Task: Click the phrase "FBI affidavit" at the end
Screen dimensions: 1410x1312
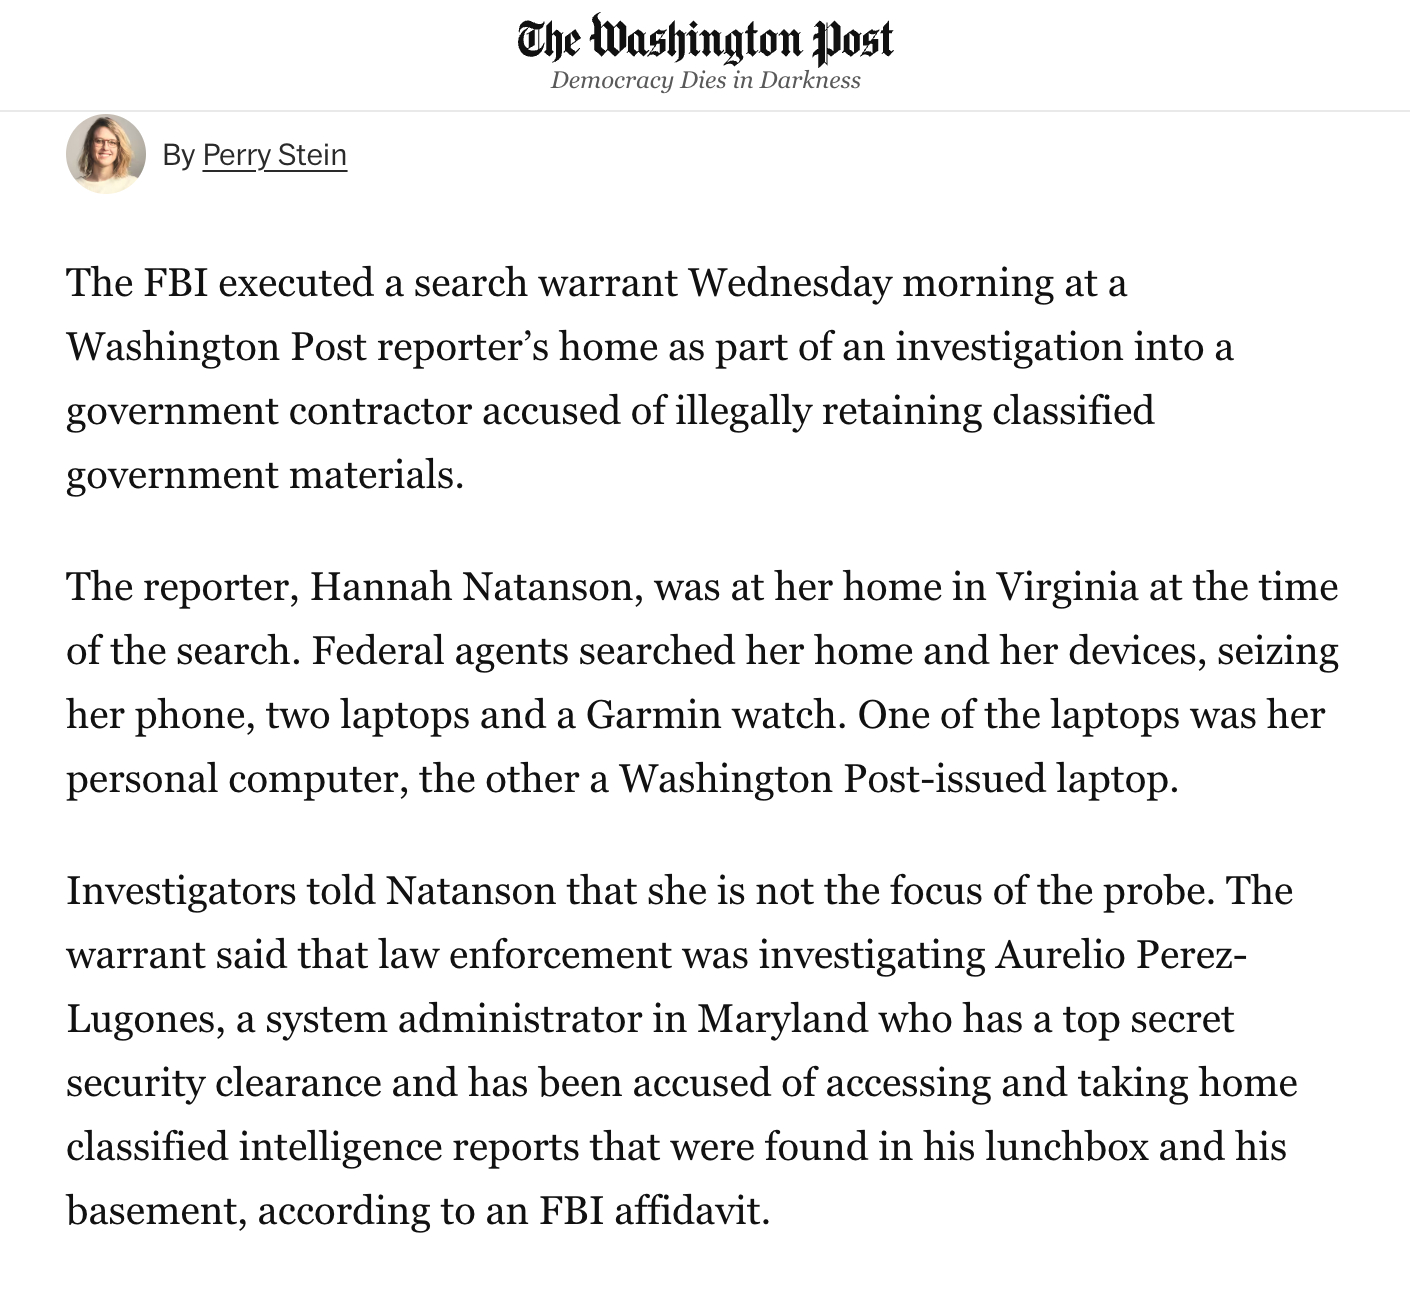Action: 654,1210
